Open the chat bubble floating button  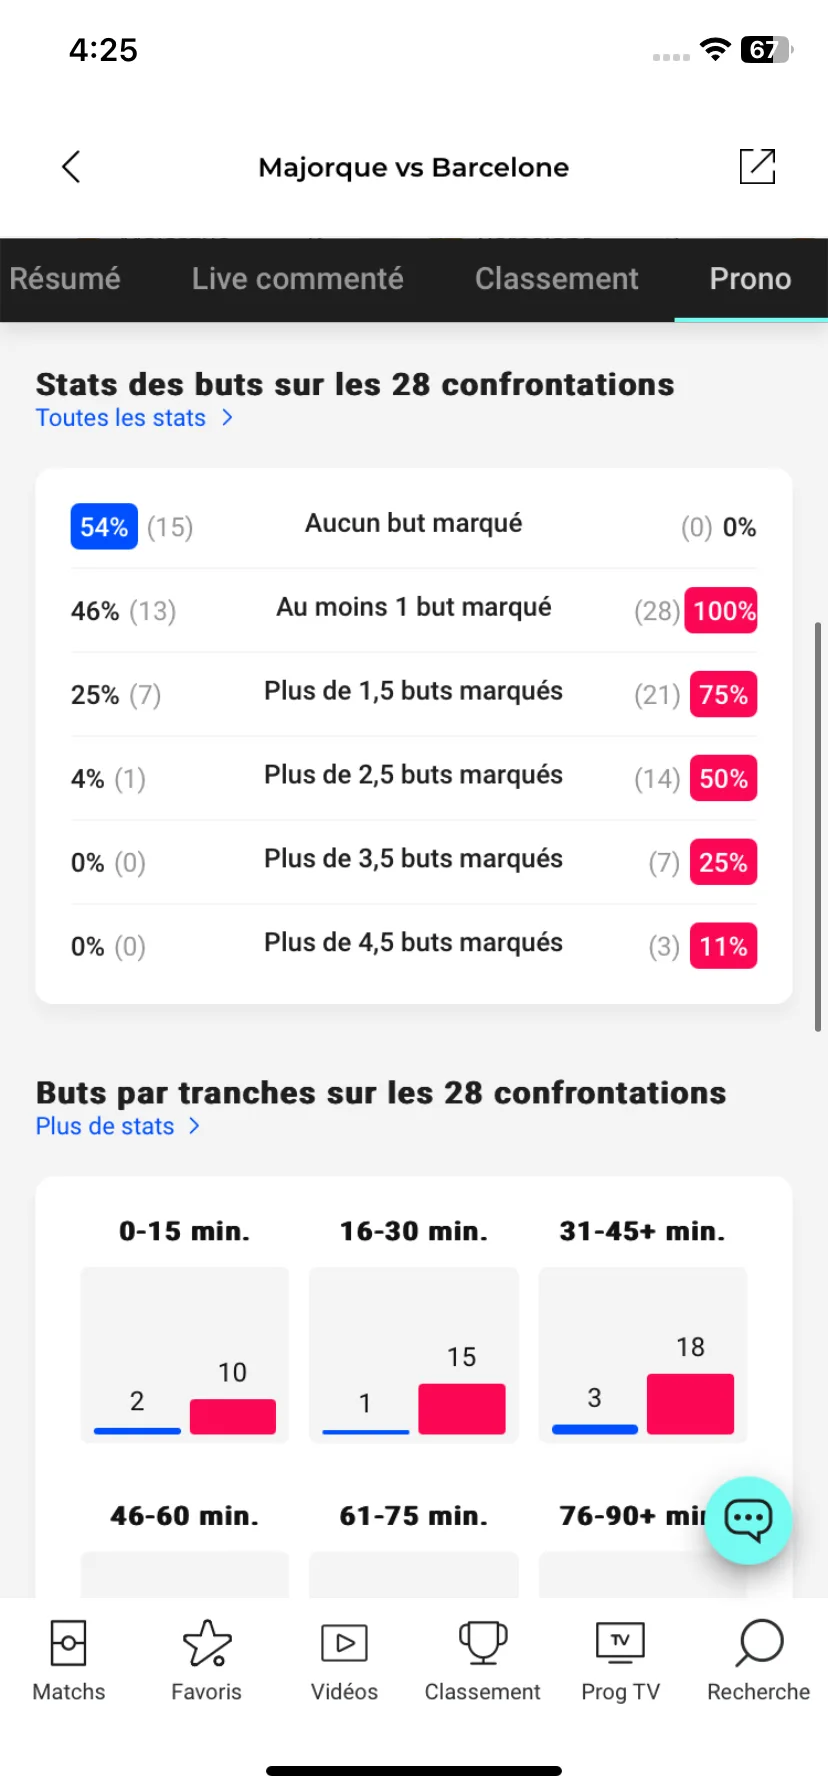tap(748, 1520)
